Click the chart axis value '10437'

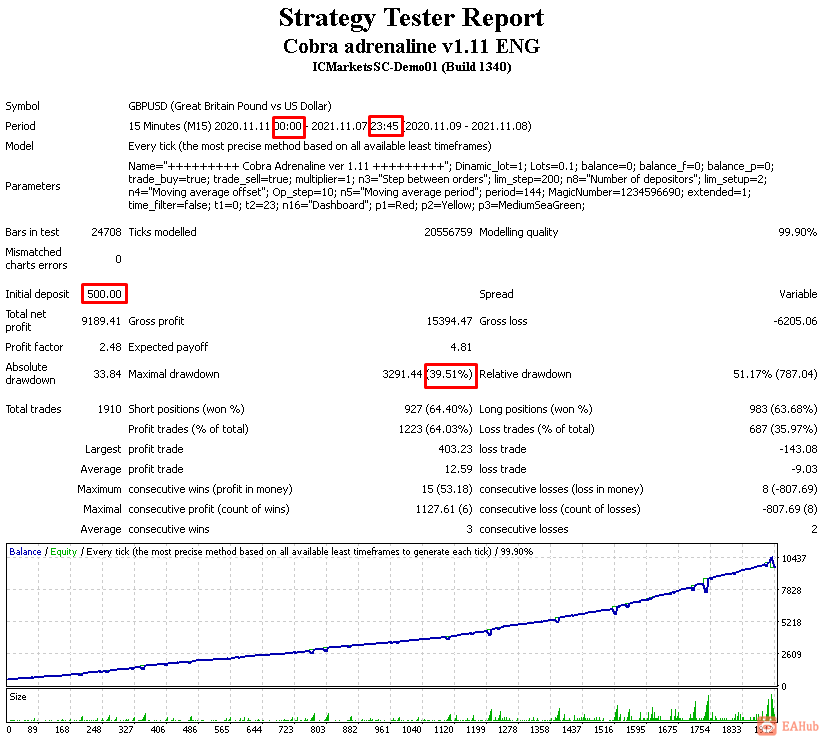794,559
